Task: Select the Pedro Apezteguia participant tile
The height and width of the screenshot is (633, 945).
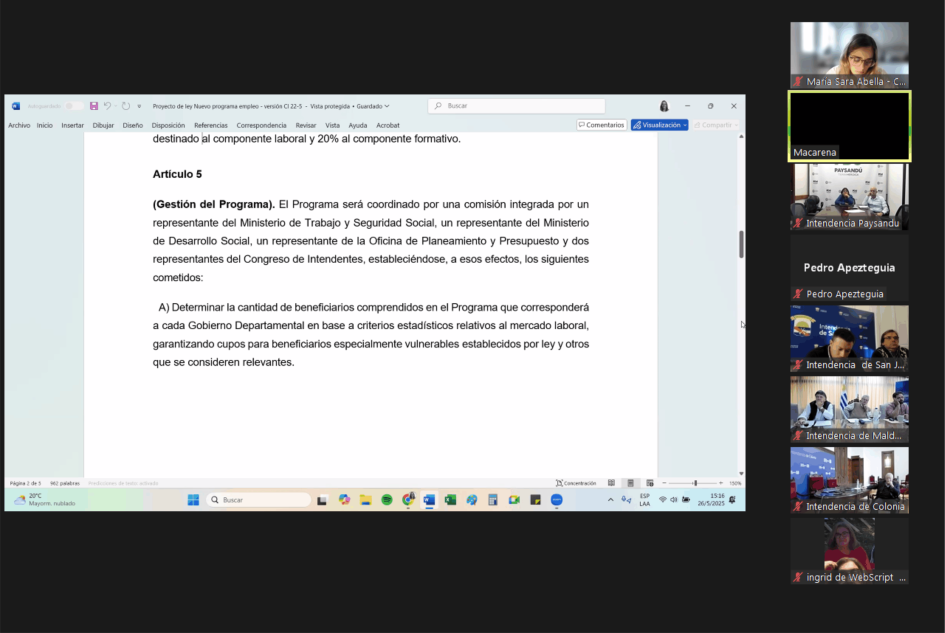Action: (849, 267)
